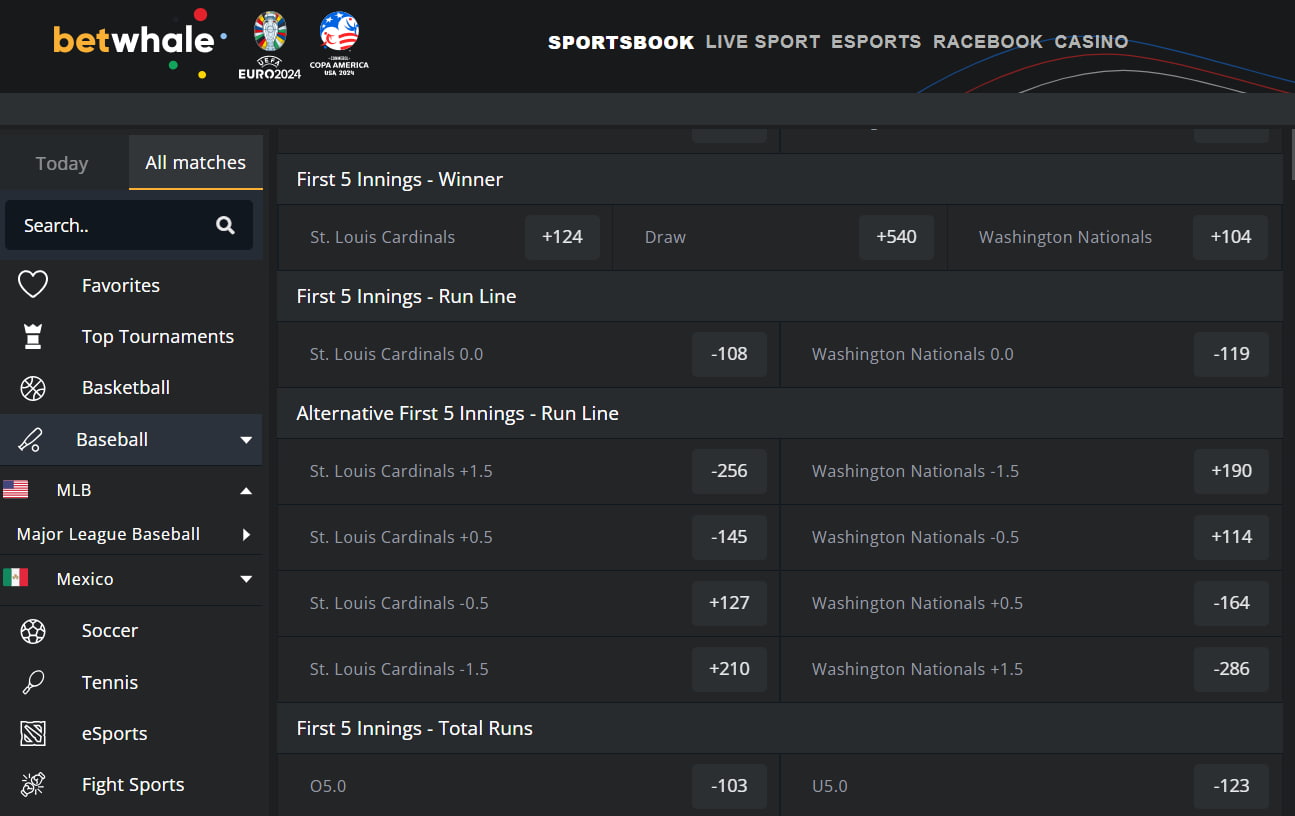Select the Basketball ball icon
The image size is (1295, 816).
coord(33,388)
